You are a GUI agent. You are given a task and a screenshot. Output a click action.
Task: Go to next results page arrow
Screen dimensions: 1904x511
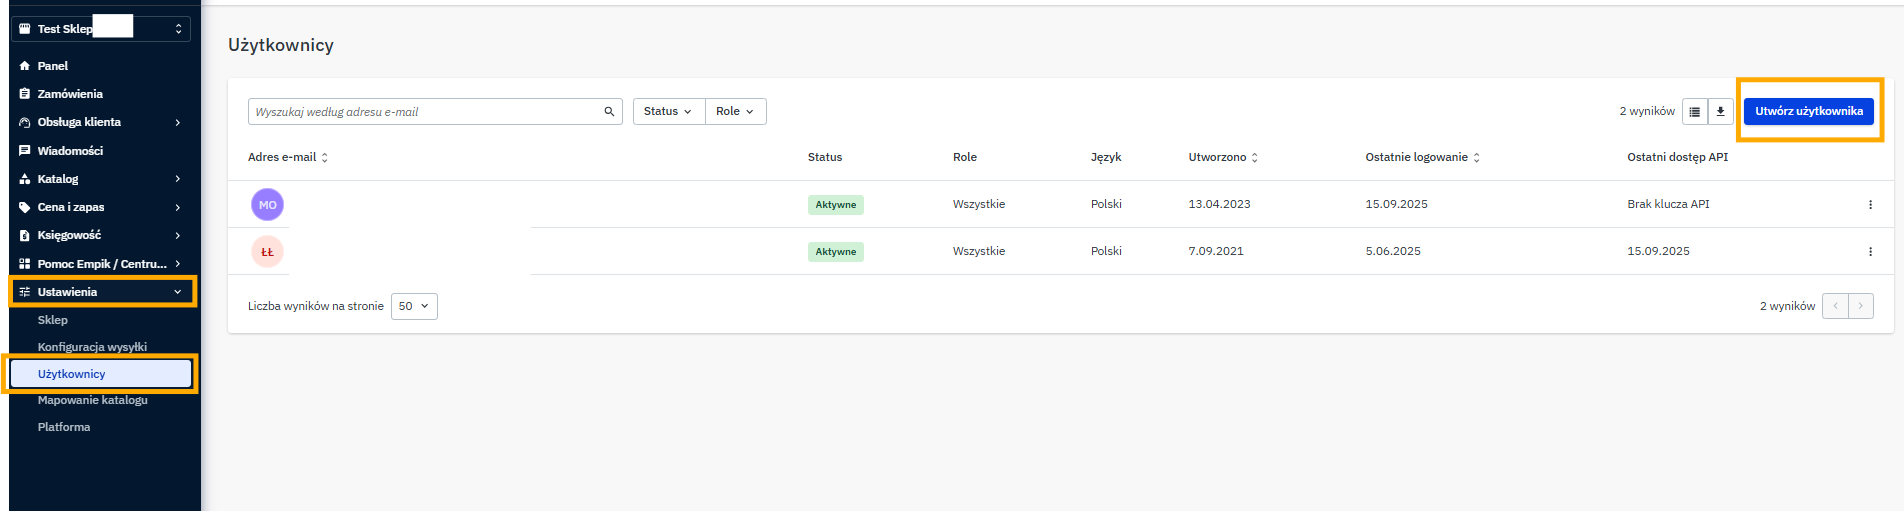(1860, 306)
